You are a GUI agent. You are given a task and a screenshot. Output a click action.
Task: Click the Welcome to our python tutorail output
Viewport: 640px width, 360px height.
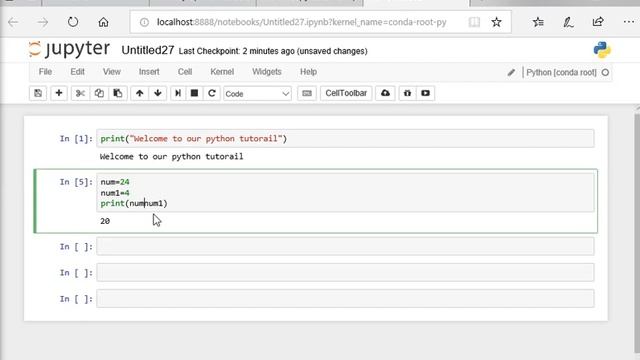point(171,157)
